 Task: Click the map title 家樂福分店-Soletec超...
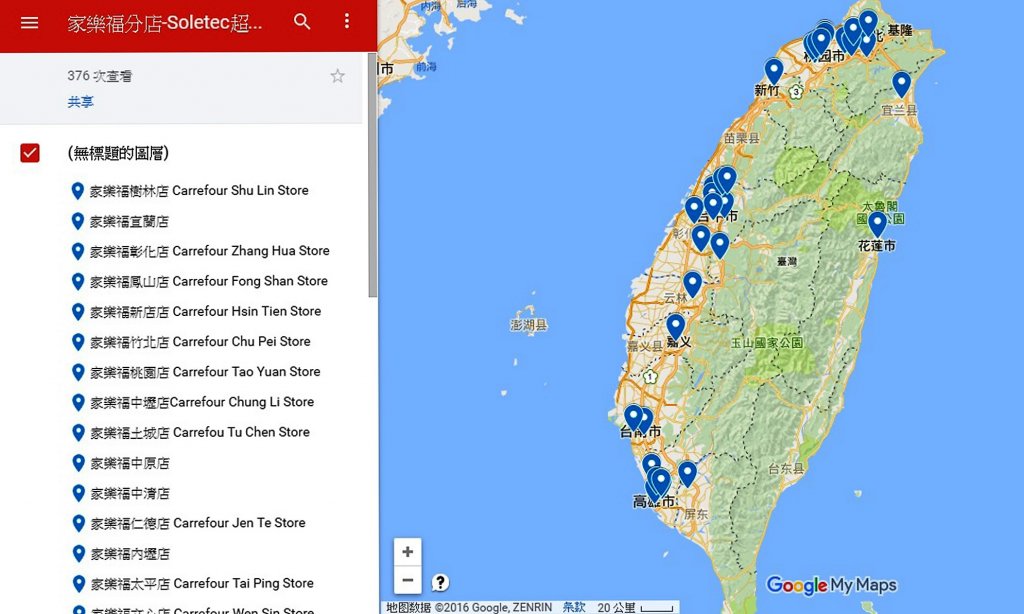pos(165,23)
